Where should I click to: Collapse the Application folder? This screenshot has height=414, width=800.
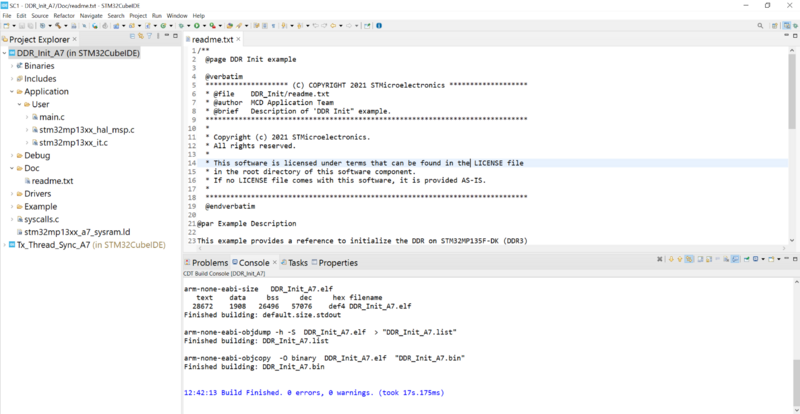pyautogui.click(x=12, y=91)
